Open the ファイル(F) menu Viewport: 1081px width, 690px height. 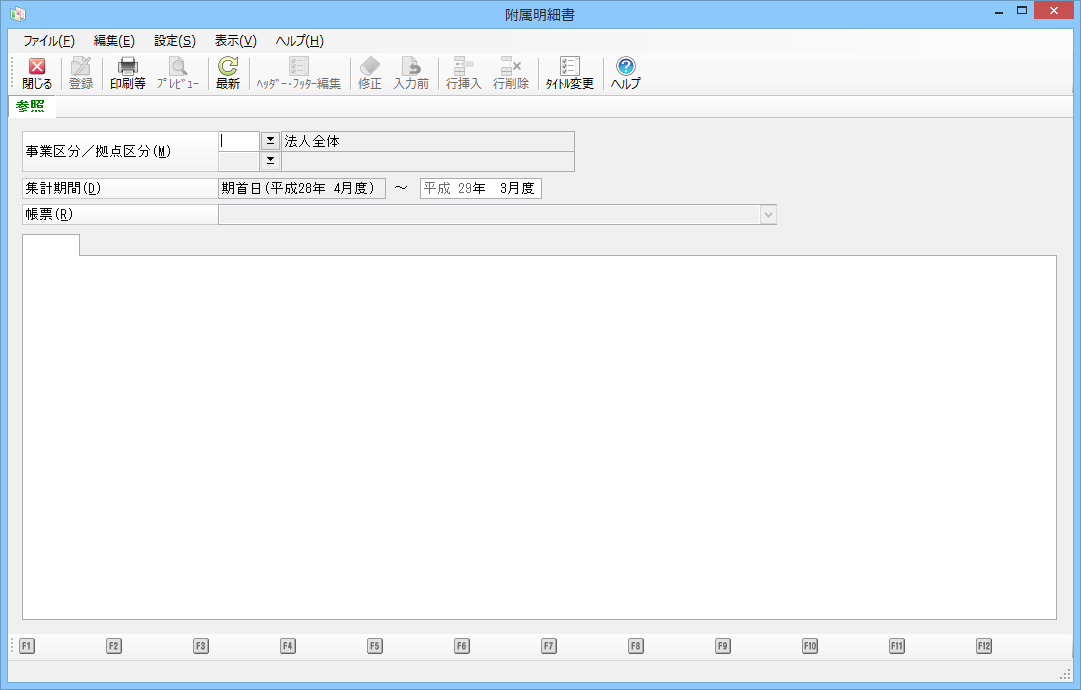click(49, 41)
